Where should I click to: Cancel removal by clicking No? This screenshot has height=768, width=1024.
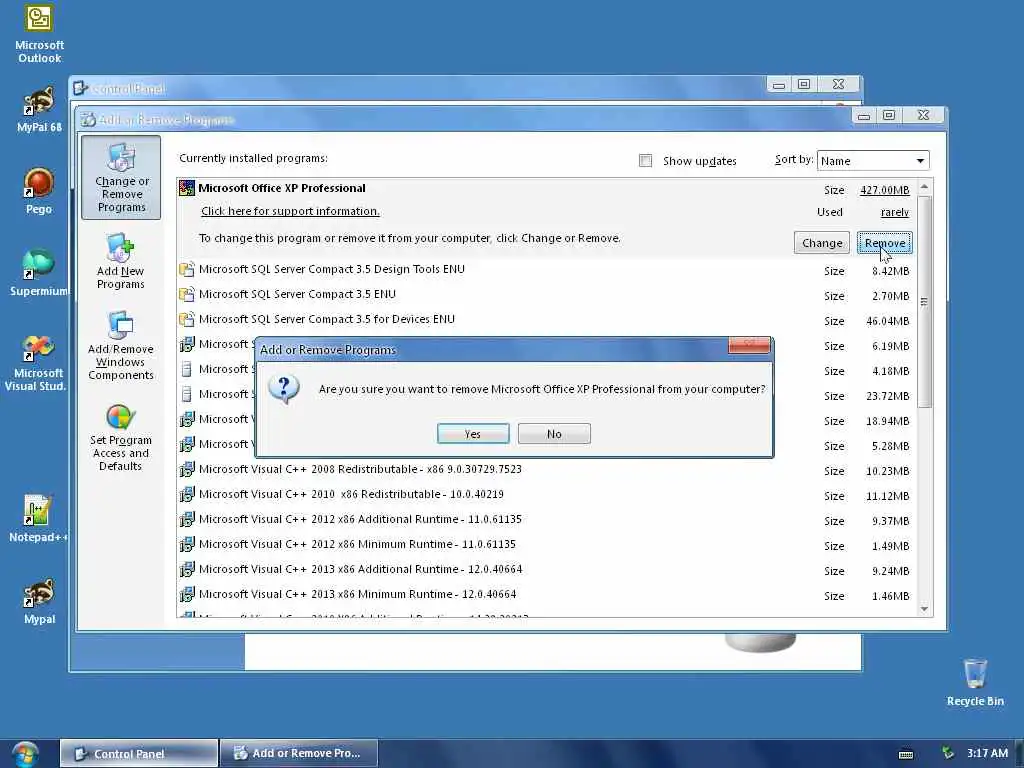[x=554, y=434]
